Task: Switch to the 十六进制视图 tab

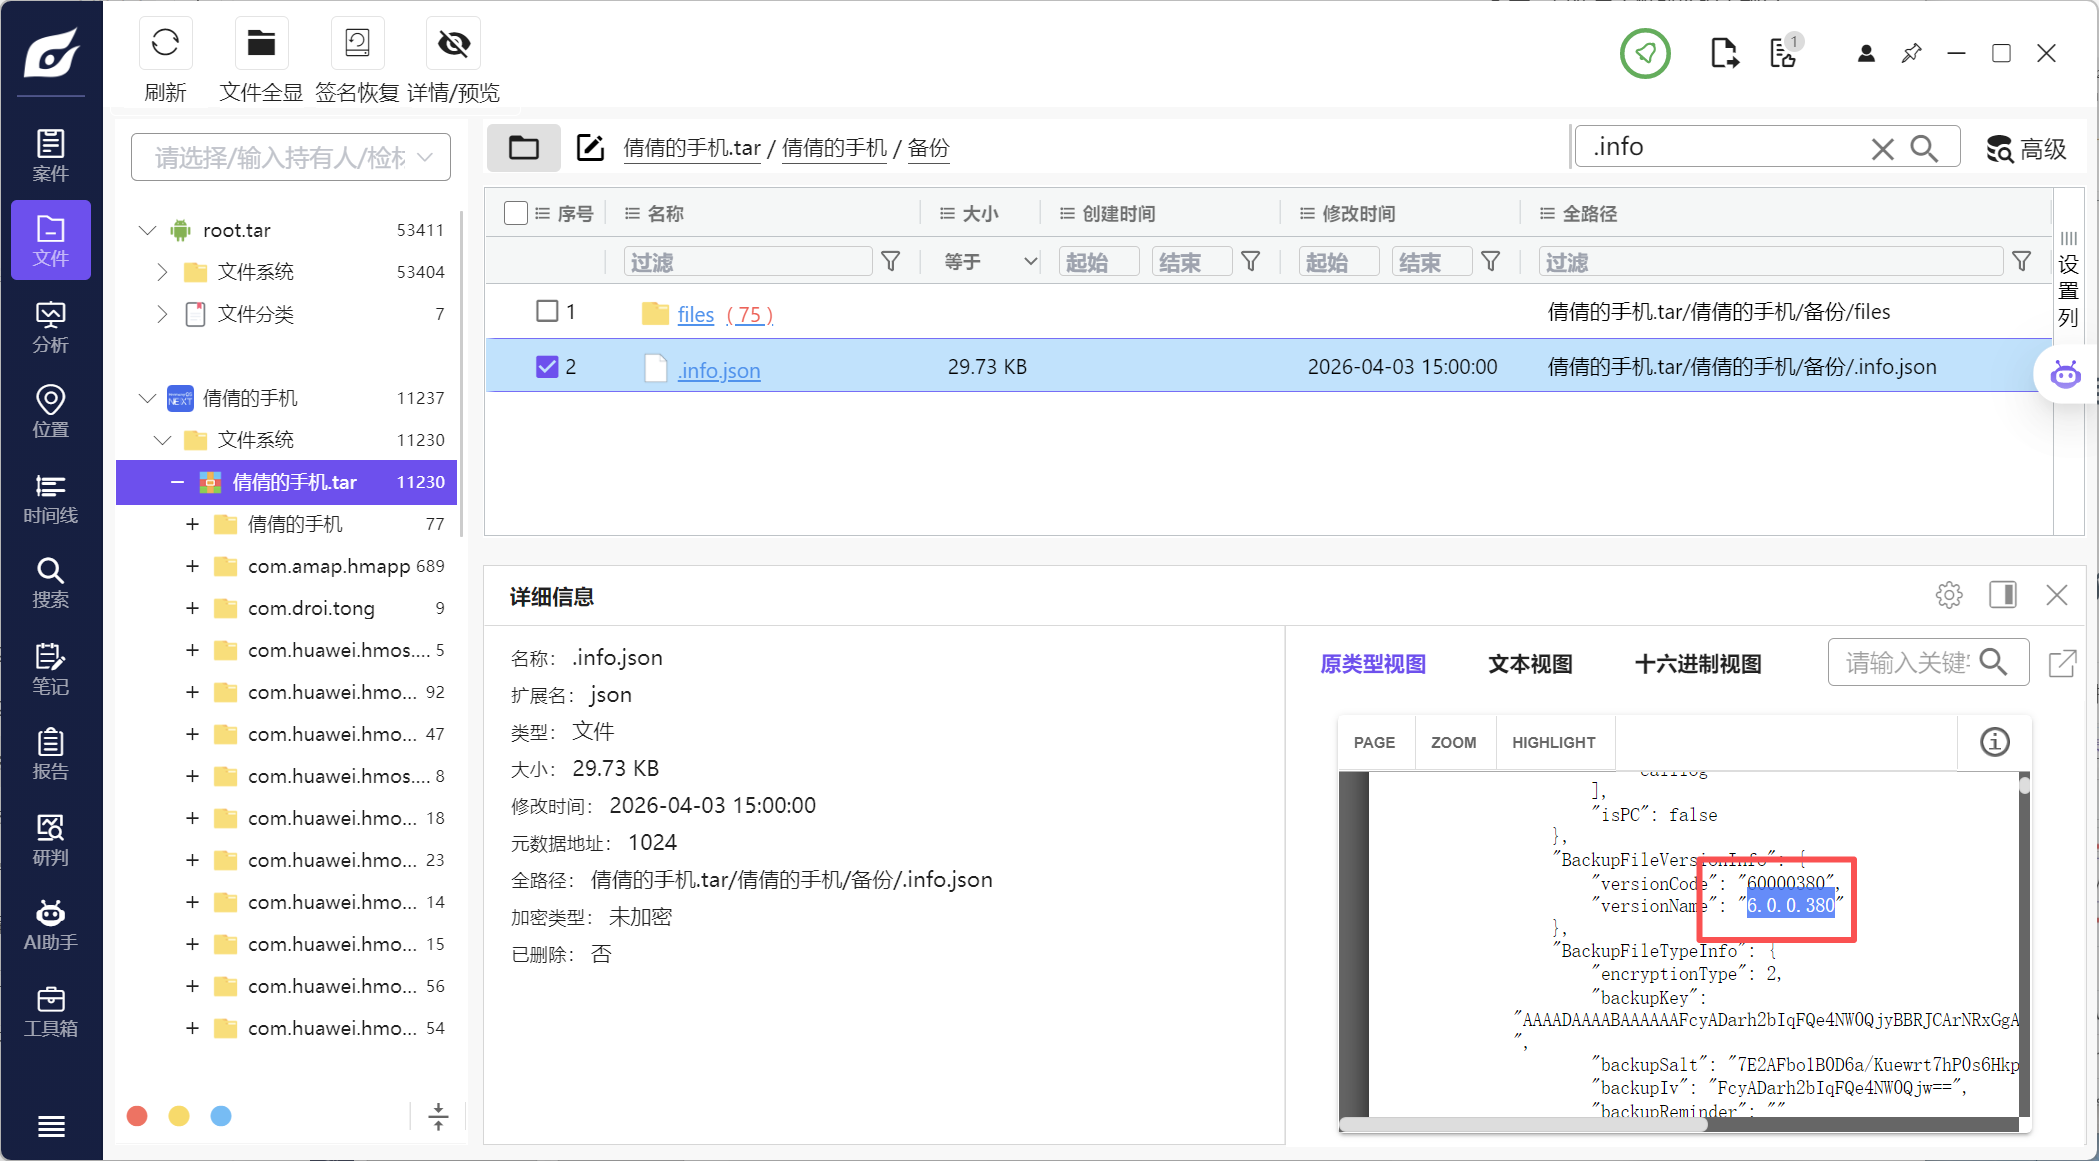Action: (x=1697, y=664)
